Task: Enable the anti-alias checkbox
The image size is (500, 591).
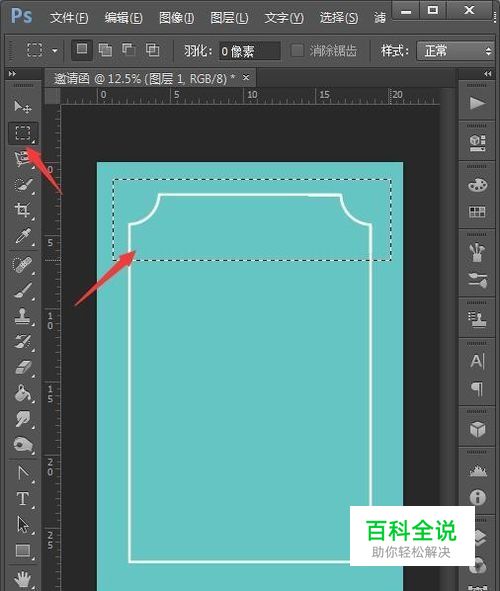Action: (297, 50)
